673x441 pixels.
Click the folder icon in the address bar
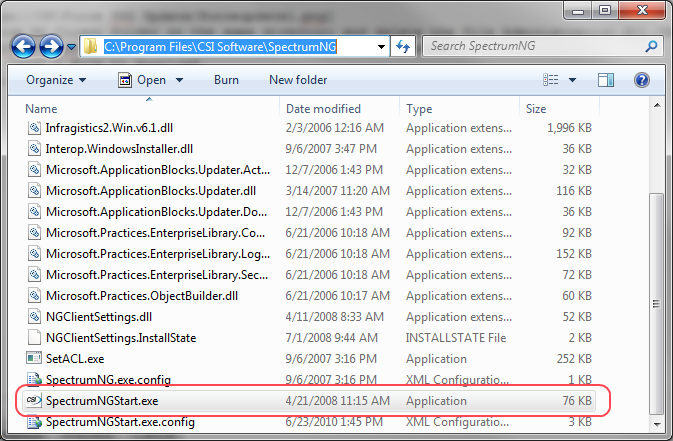[x=90, y=46]
